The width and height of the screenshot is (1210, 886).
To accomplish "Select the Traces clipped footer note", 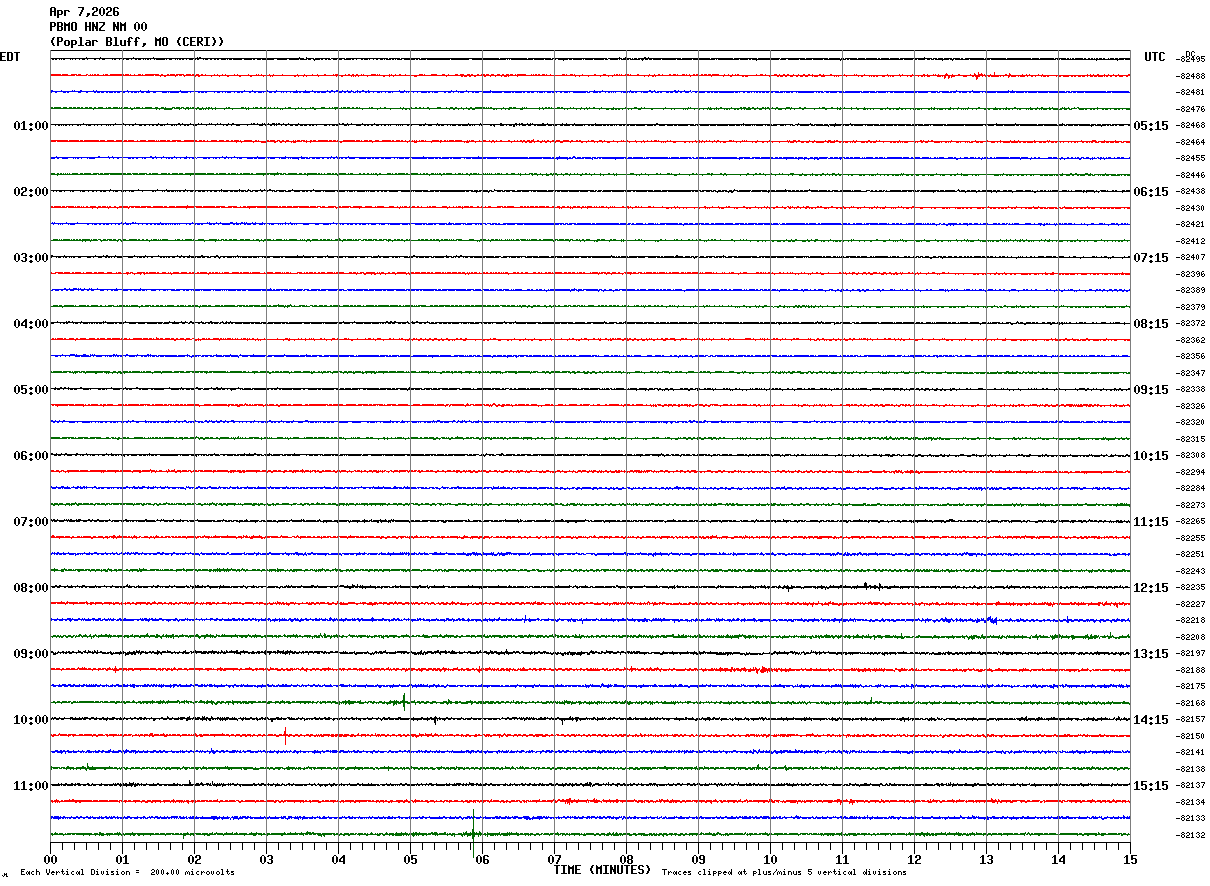I will pos(784,872).
